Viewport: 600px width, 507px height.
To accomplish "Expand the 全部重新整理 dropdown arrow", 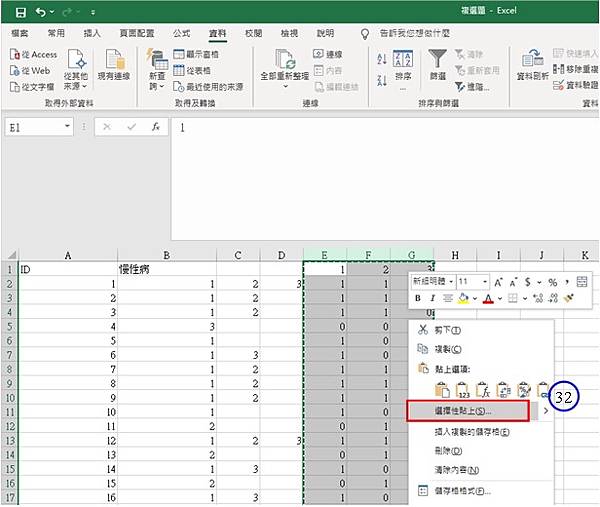I will [285, 86].
